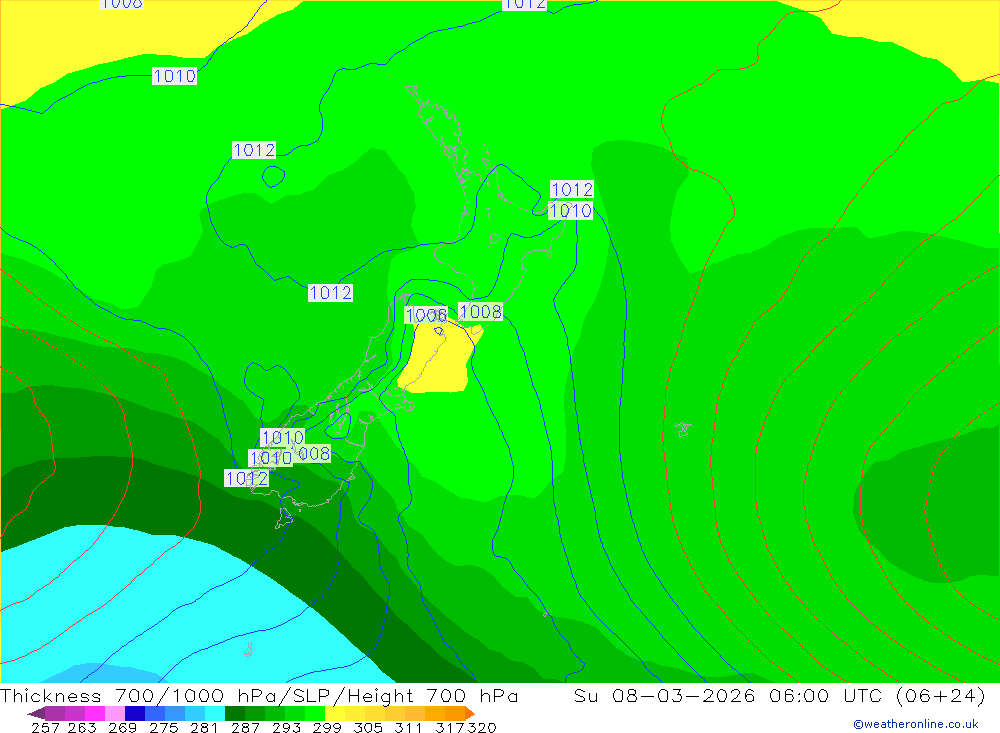Image resolution: width=1000 pixels, height=733 pixels.
Task: Click the 1012 isobar label just left of the 1006 low
Action: 330,293
